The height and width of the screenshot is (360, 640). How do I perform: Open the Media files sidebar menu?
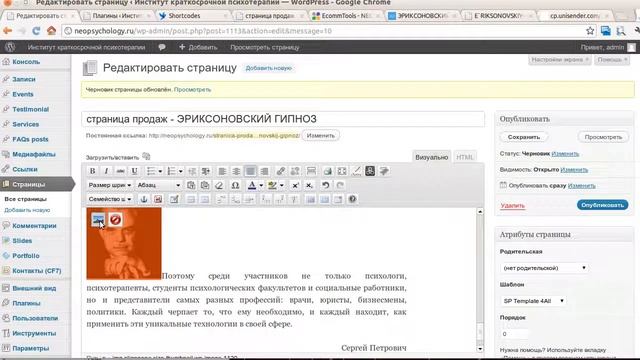click(x=34, y=154)
